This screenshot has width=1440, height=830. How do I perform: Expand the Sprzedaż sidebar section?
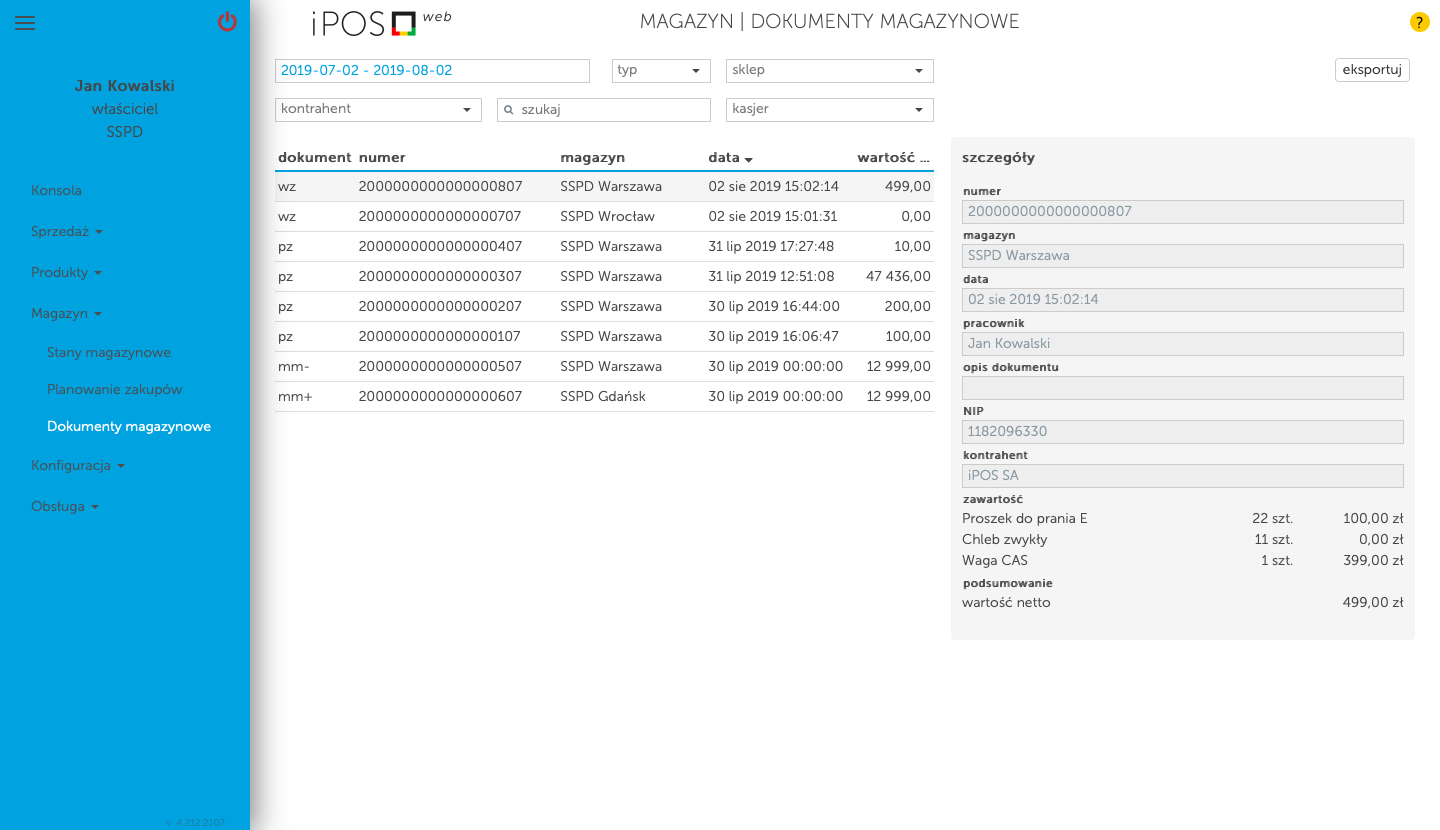click(66, 231)
